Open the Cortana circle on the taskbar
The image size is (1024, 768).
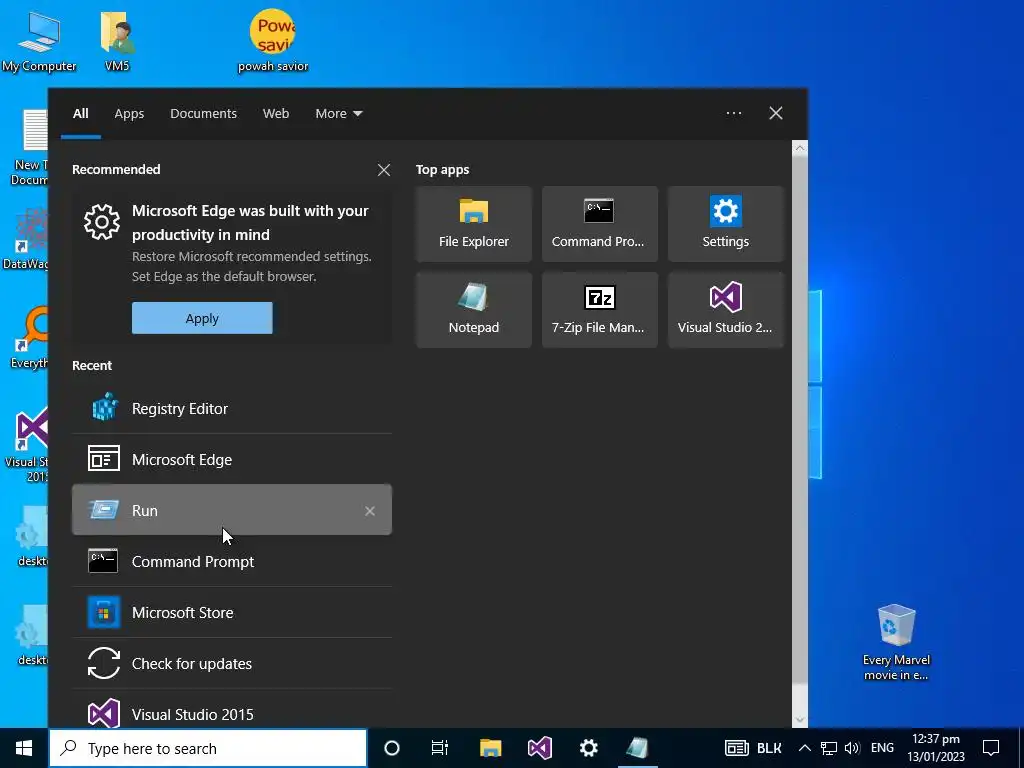pos(392,748)
